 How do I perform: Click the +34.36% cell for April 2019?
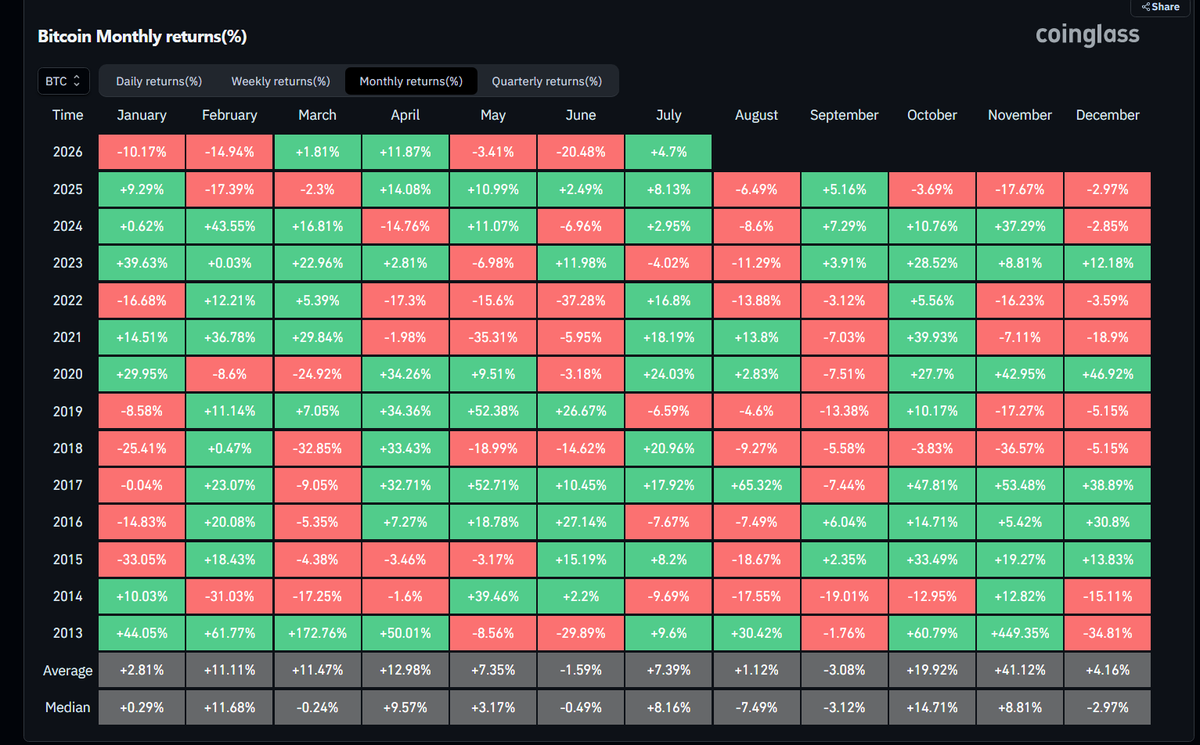(405, 412)
